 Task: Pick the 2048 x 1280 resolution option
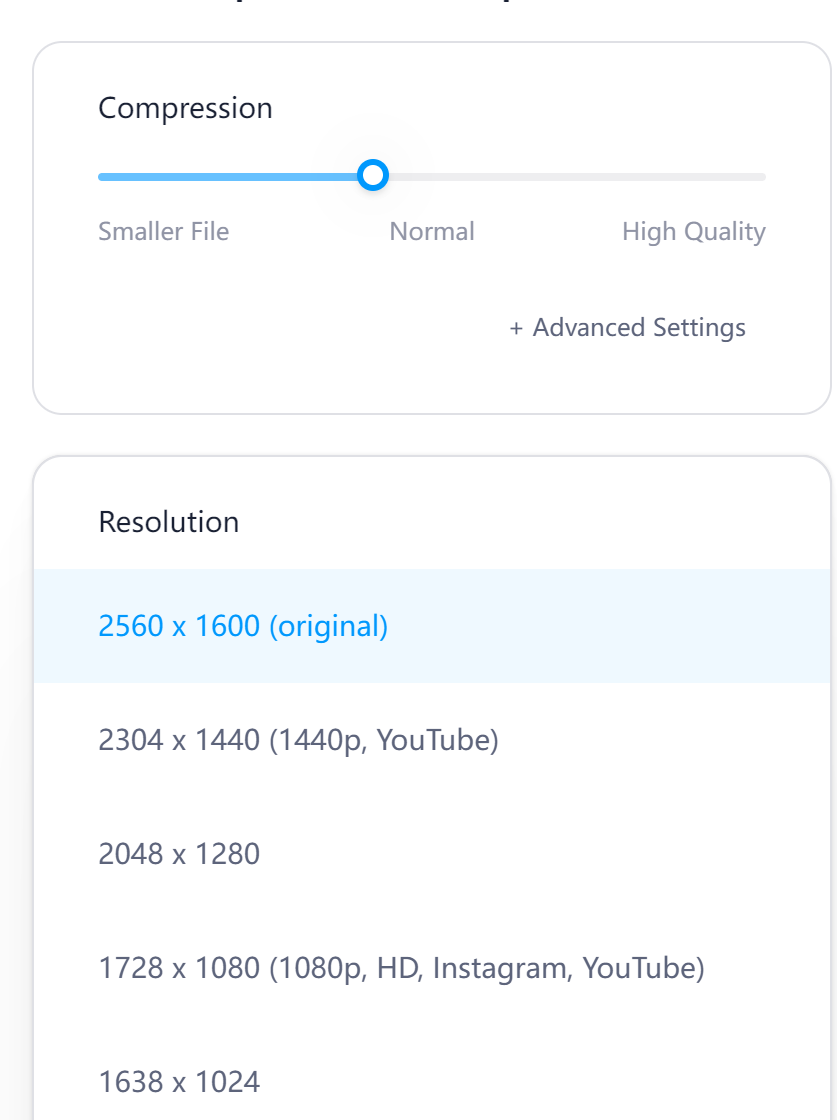179,854
